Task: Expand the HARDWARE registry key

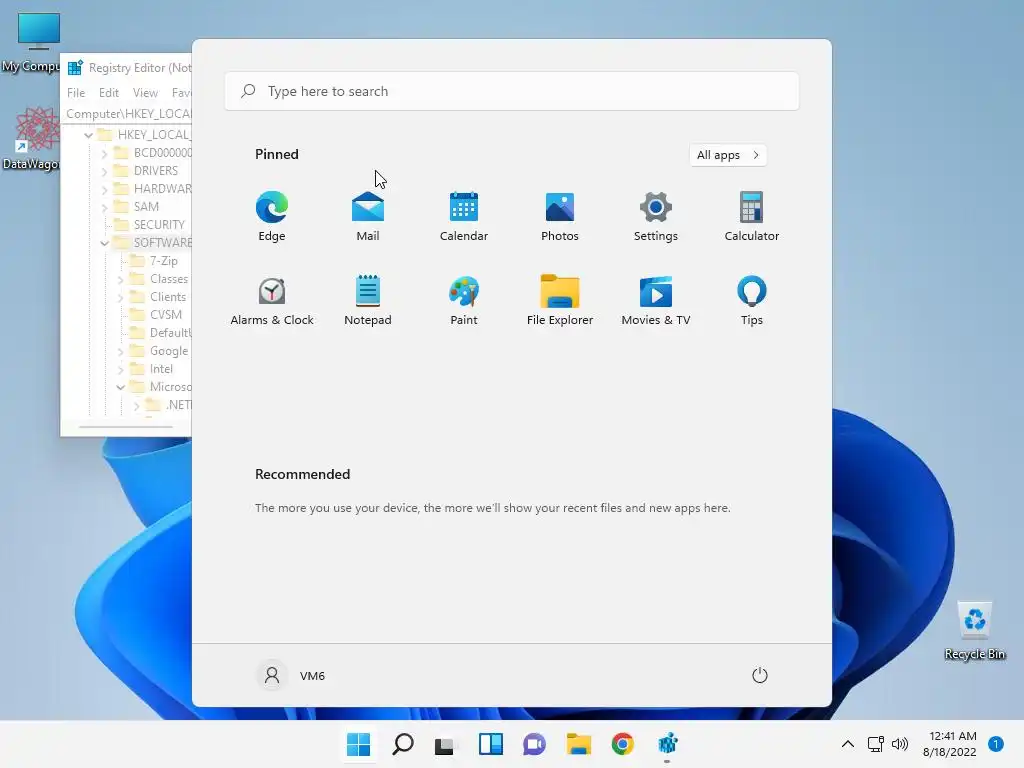Action: pos(104,189)
